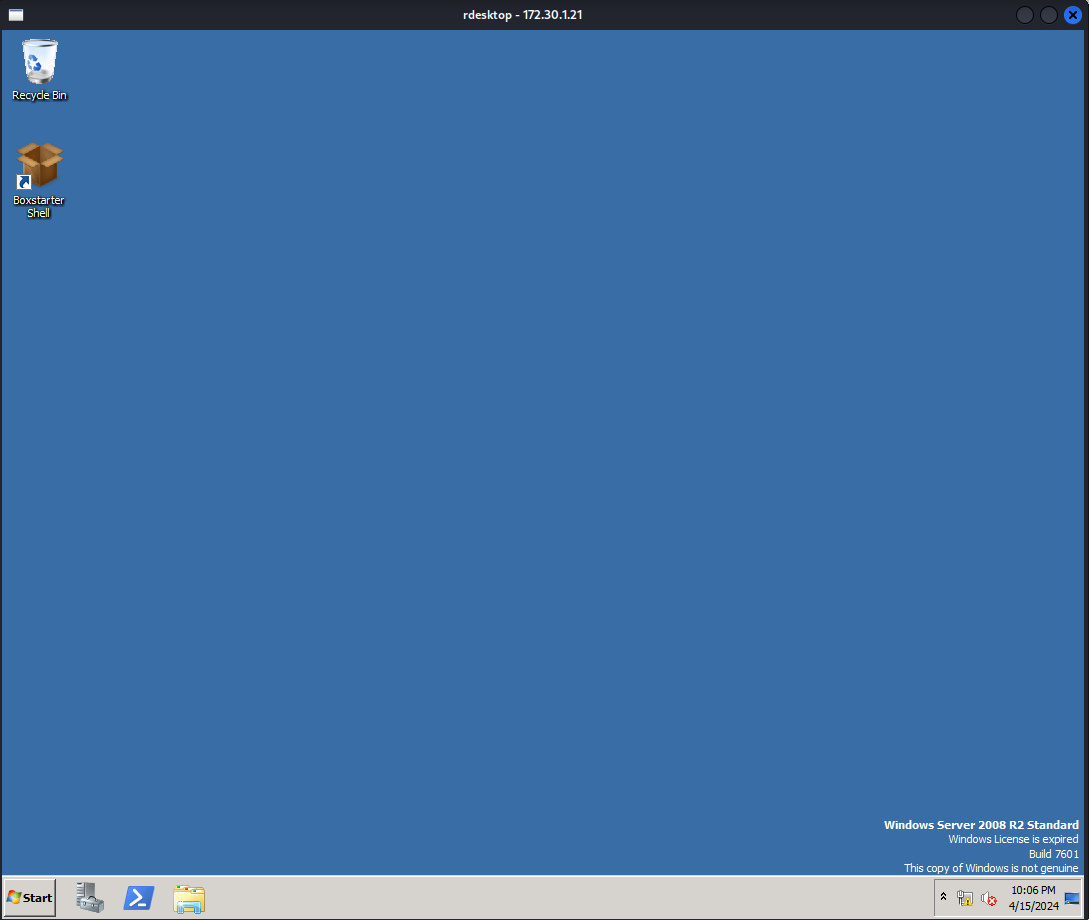Launch Server Manager from the taskbar
This screenshot has height=920, width=1089.
click(90, 897)
